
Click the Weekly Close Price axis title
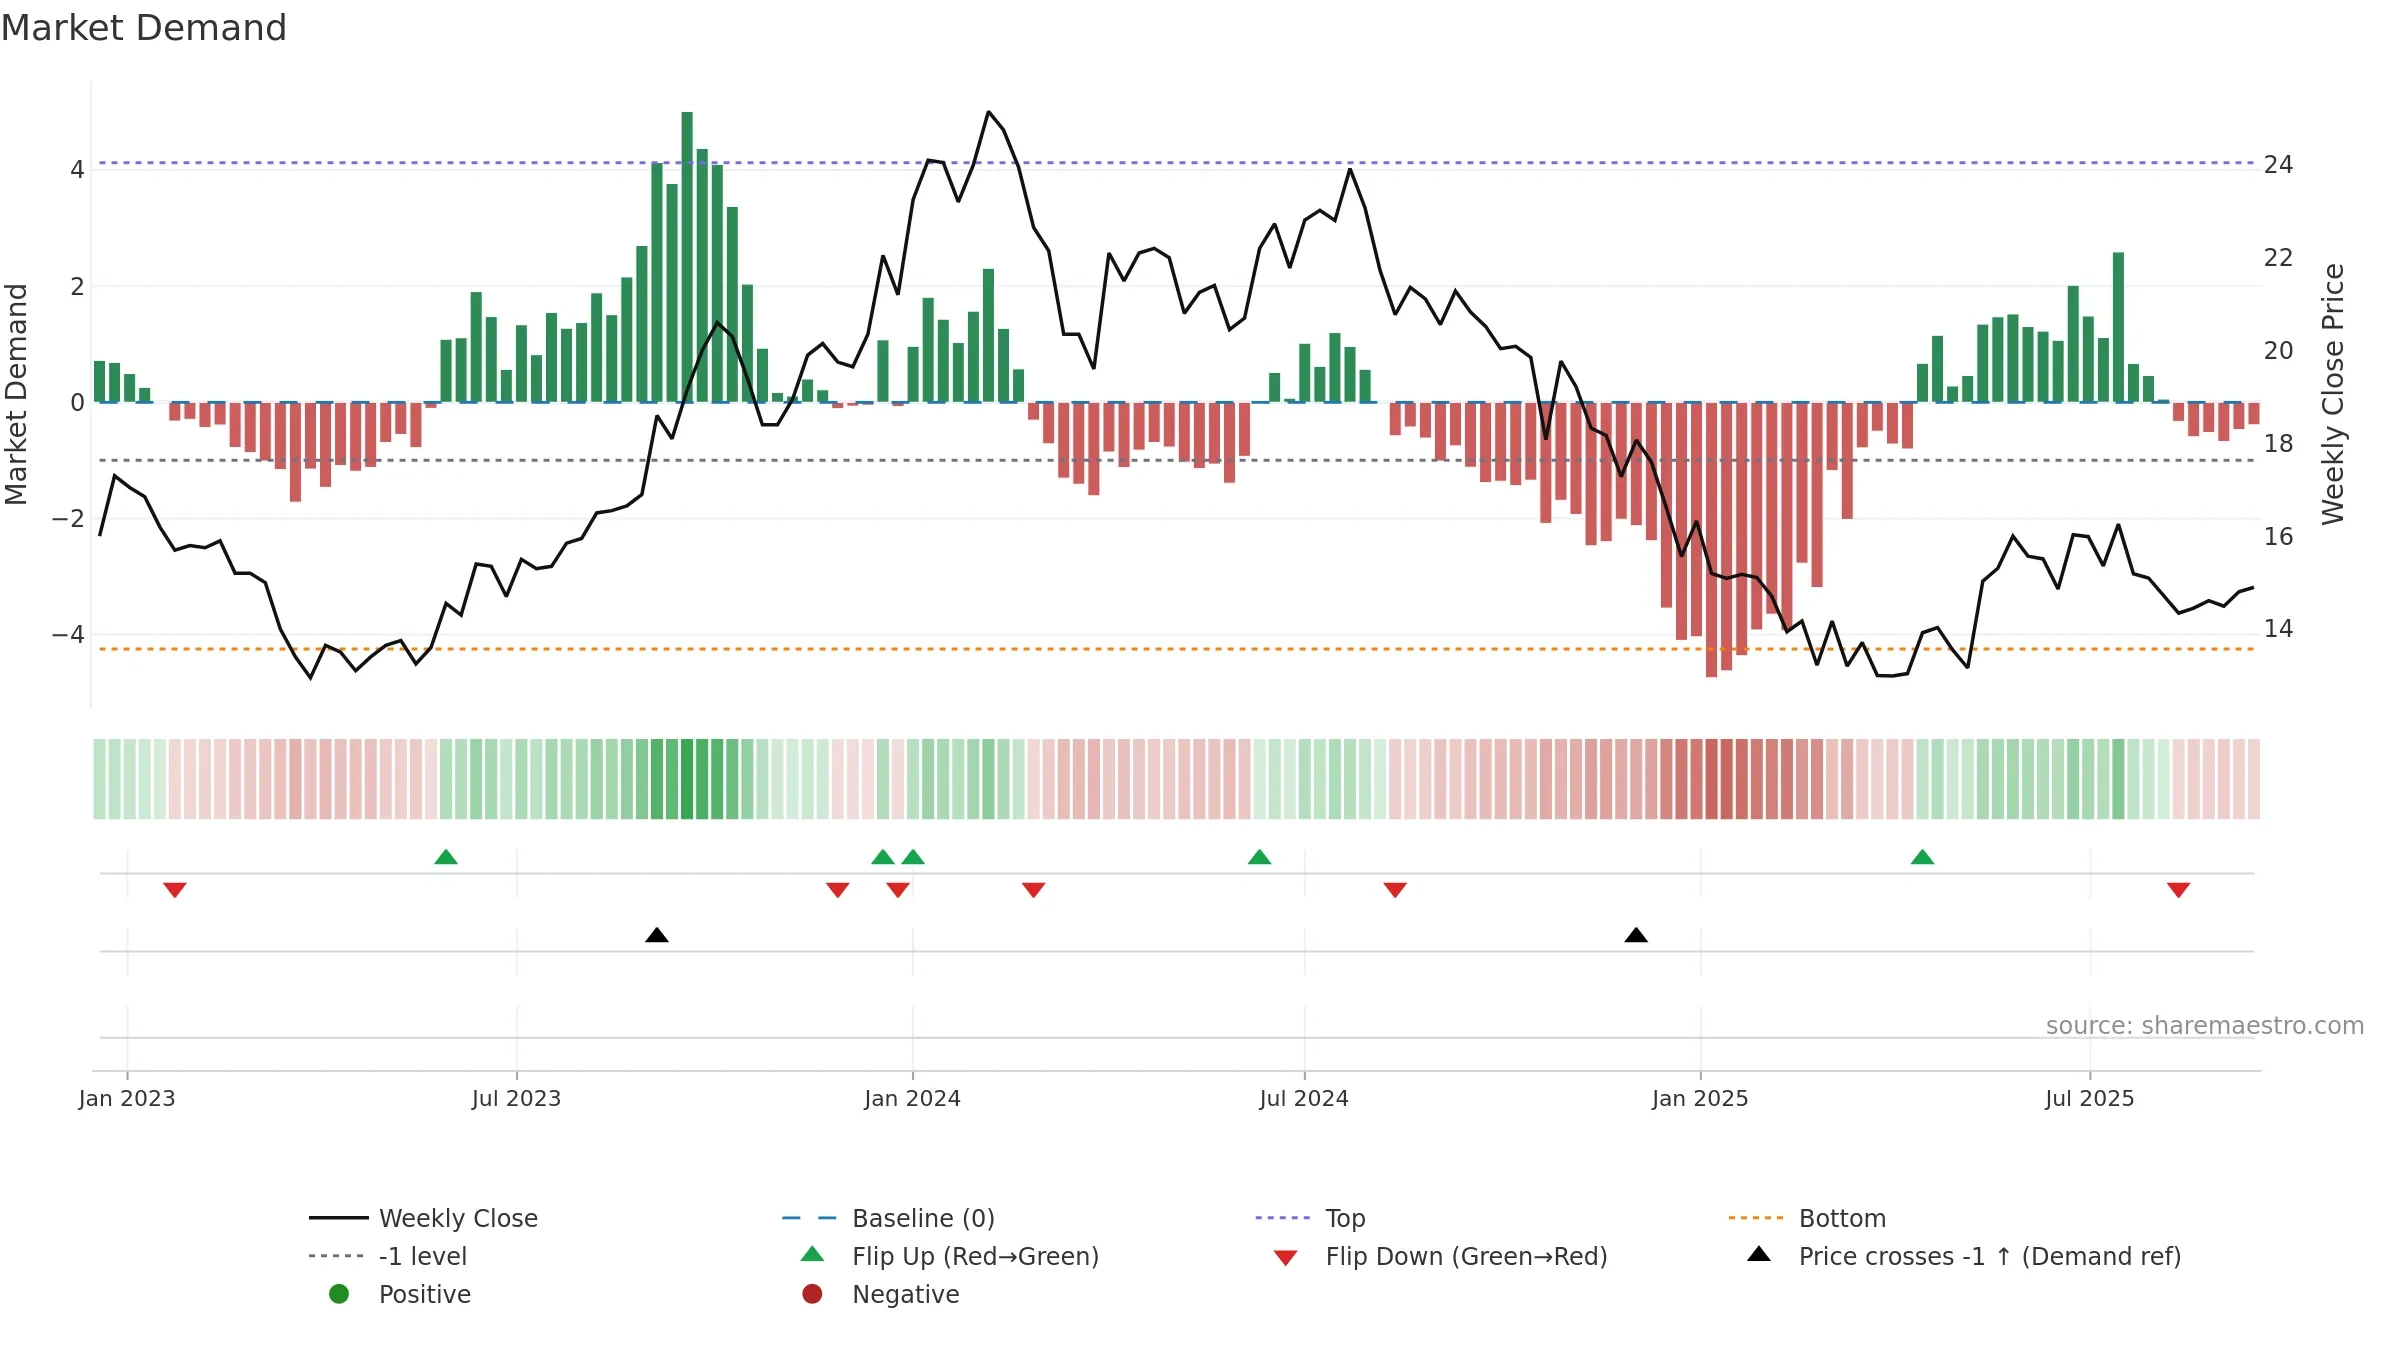click(2333, 394)
